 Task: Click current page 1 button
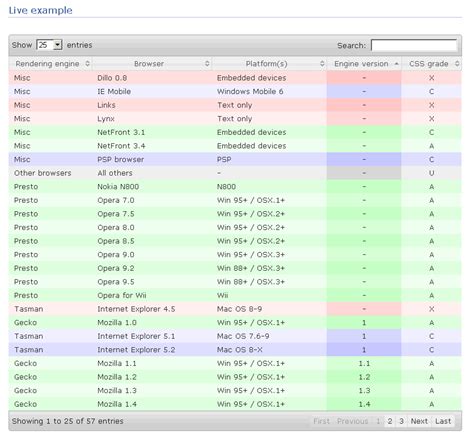click(378, 421)
